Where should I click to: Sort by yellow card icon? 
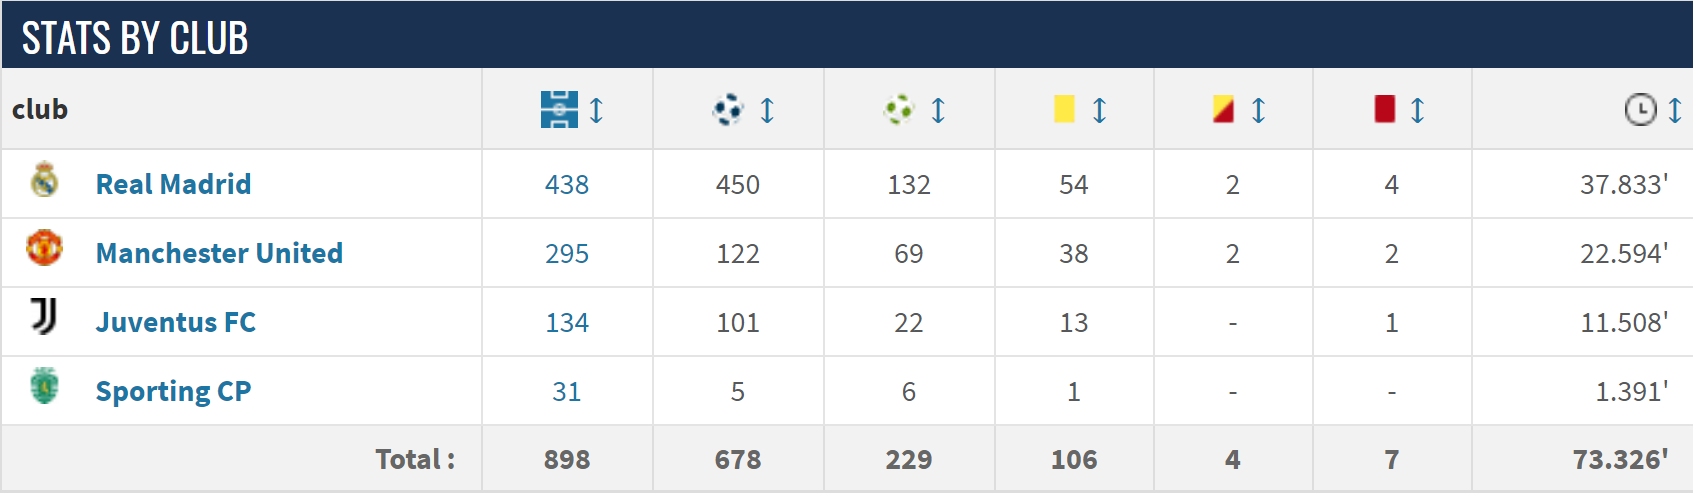1064,109
